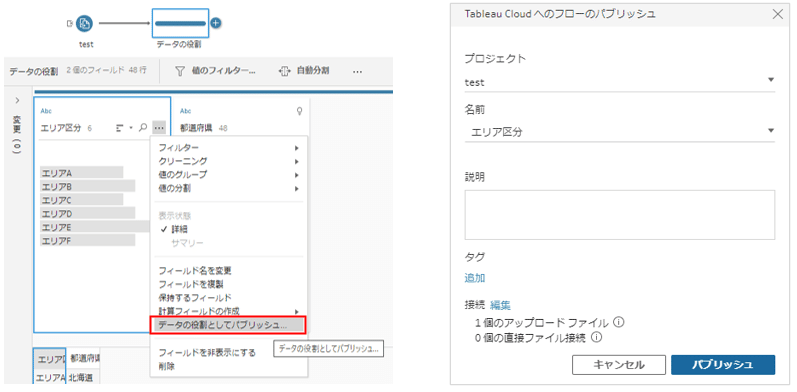
Task: Select the 詳細 view state option
Action: [x=229, y=229]
